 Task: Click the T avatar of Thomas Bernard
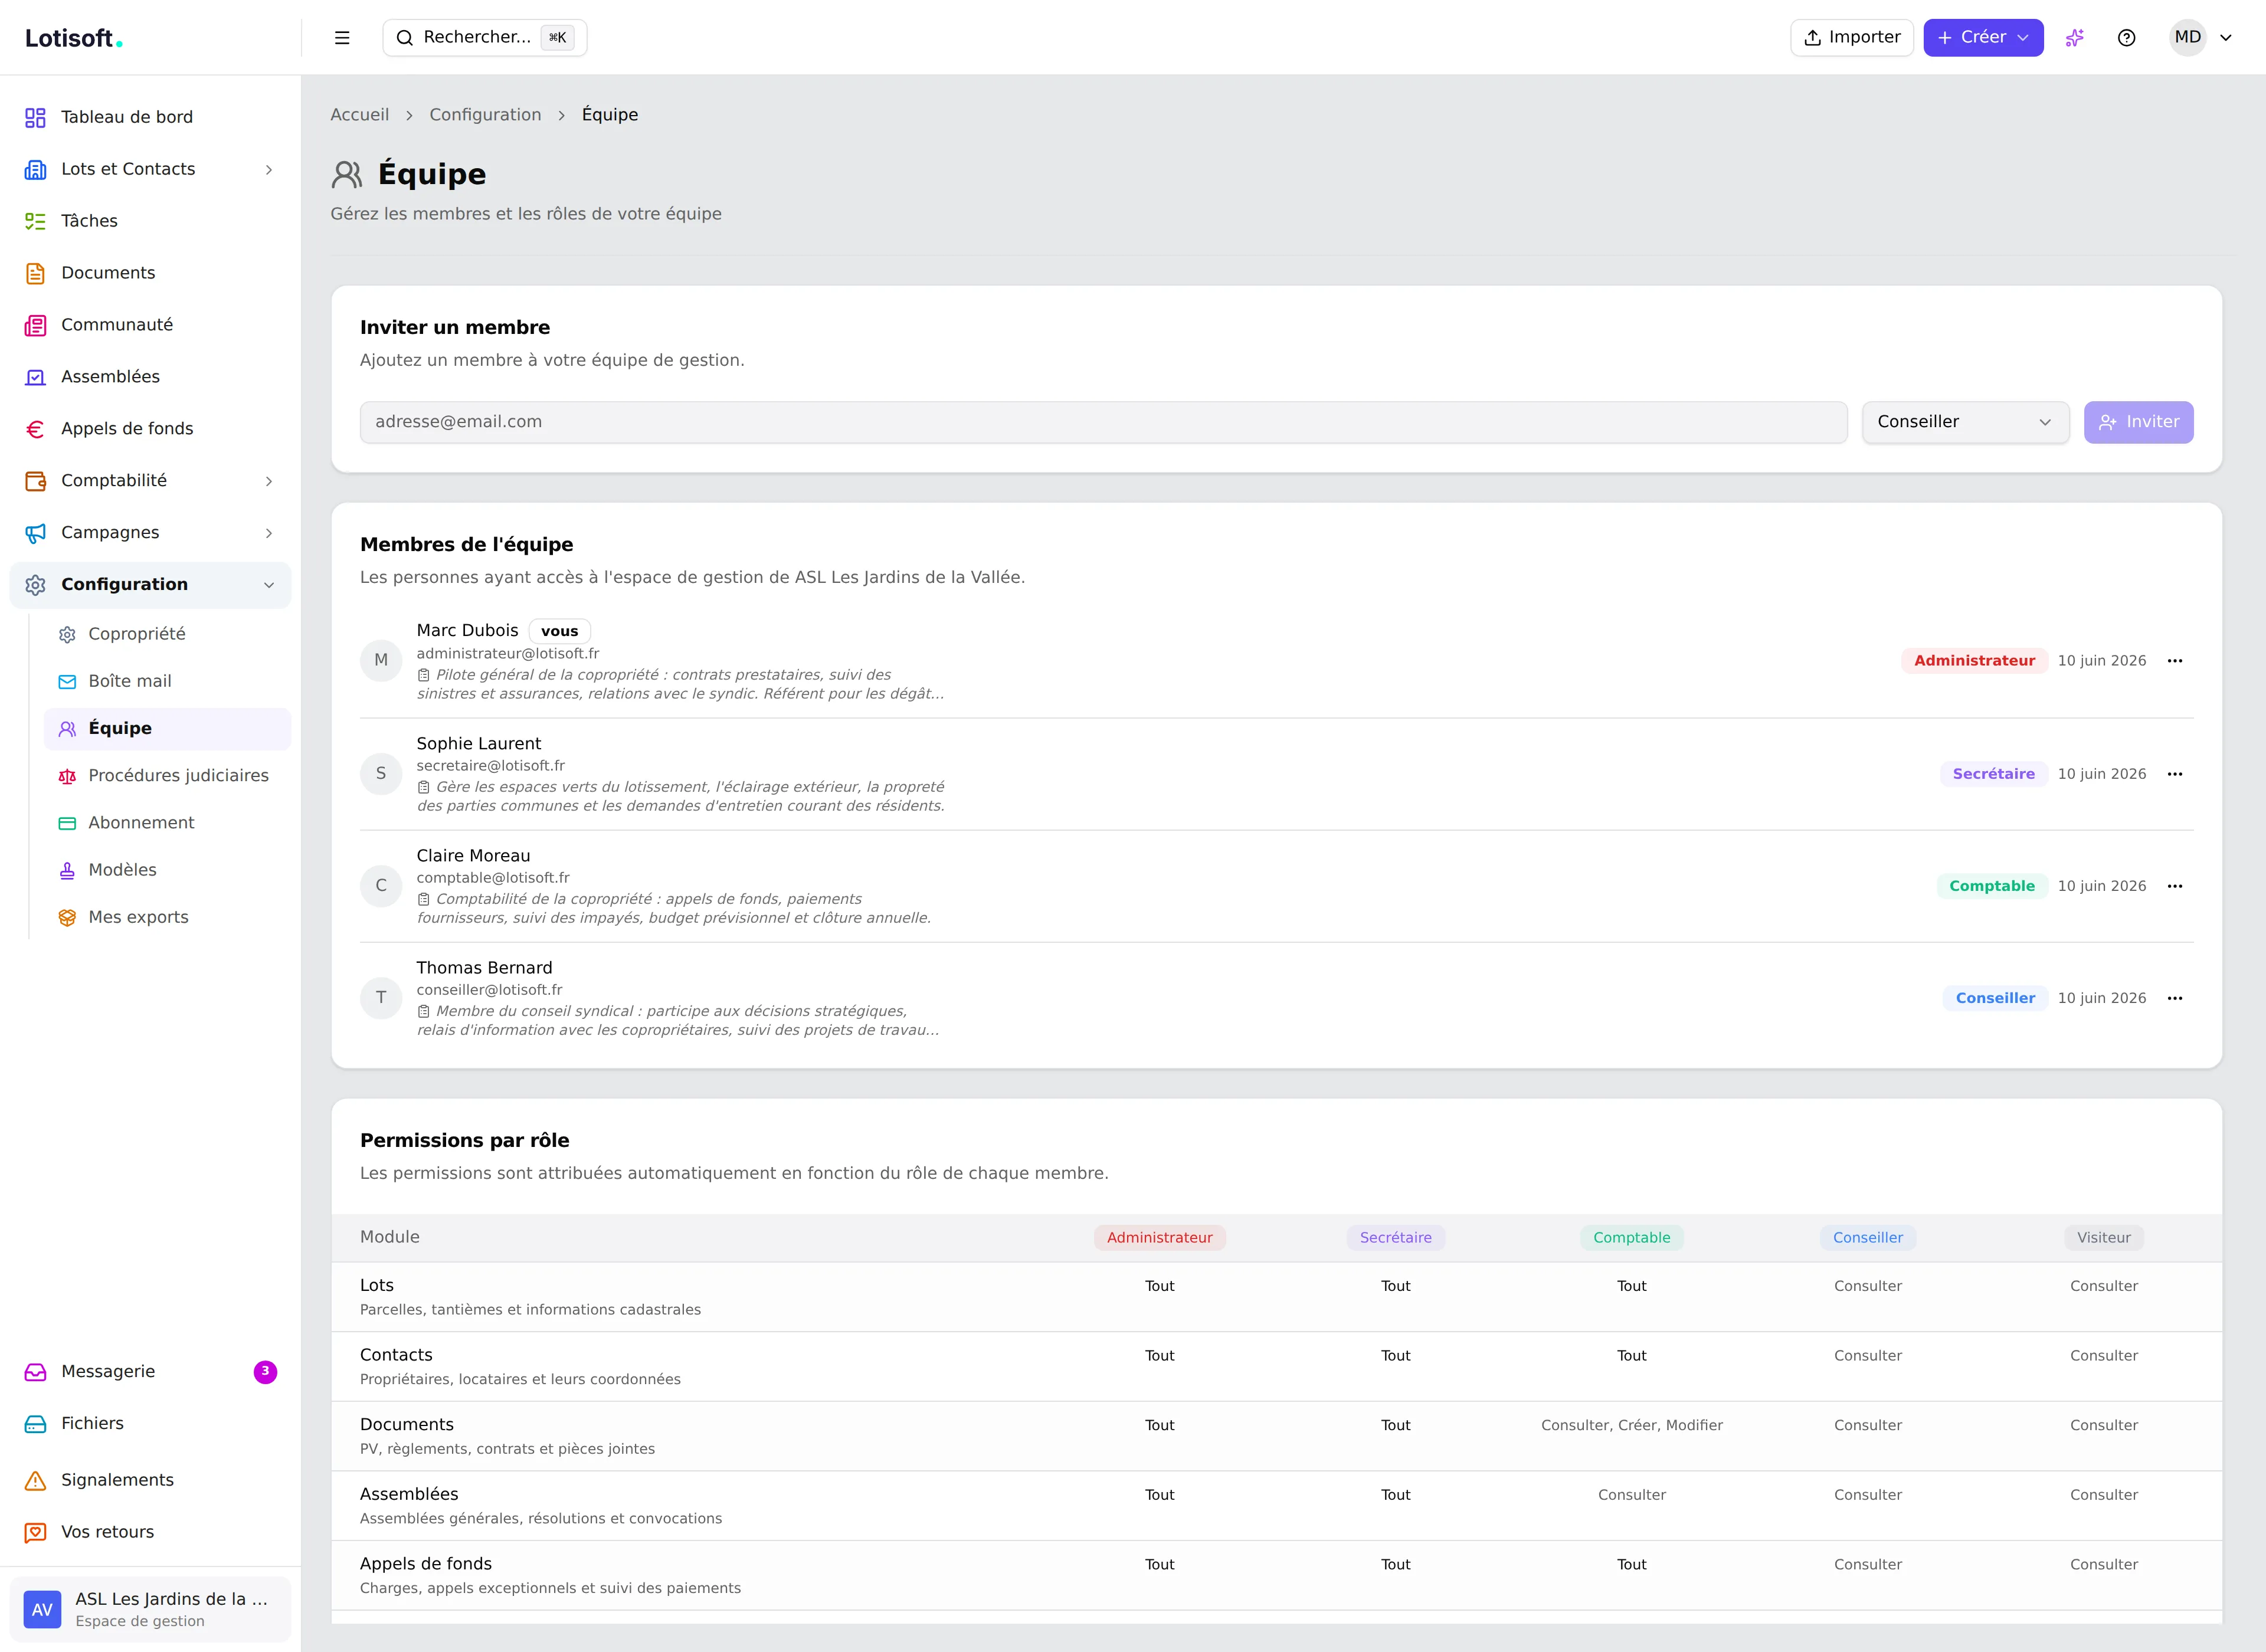(x=381, y=998)
